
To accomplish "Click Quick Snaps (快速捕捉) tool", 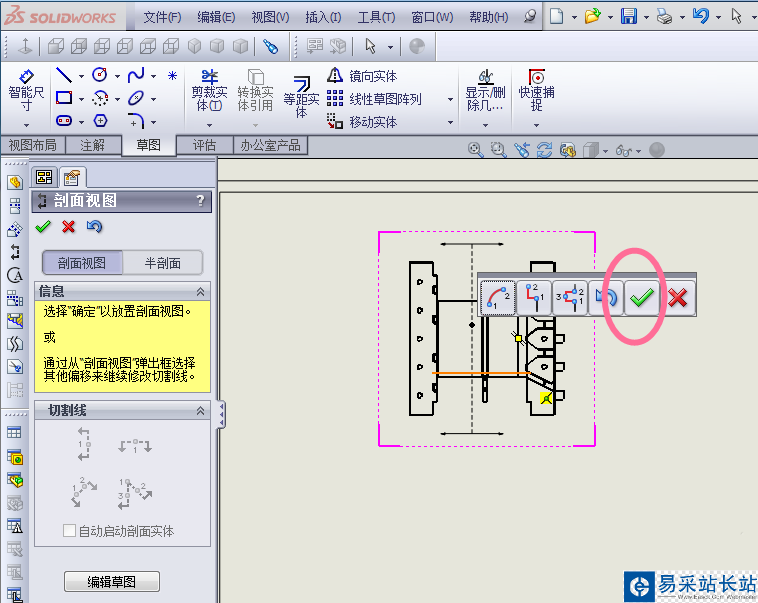I will point(537,91).
